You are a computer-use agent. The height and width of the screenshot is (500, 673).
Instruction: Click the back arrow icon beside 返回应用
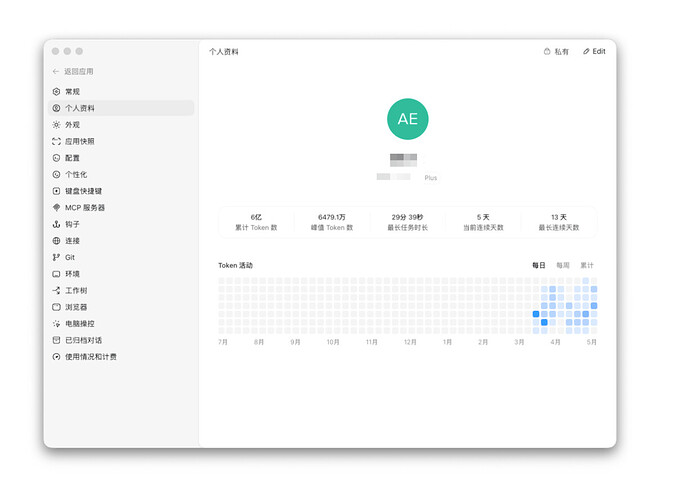pyautogui.click(x=55, y=71)
